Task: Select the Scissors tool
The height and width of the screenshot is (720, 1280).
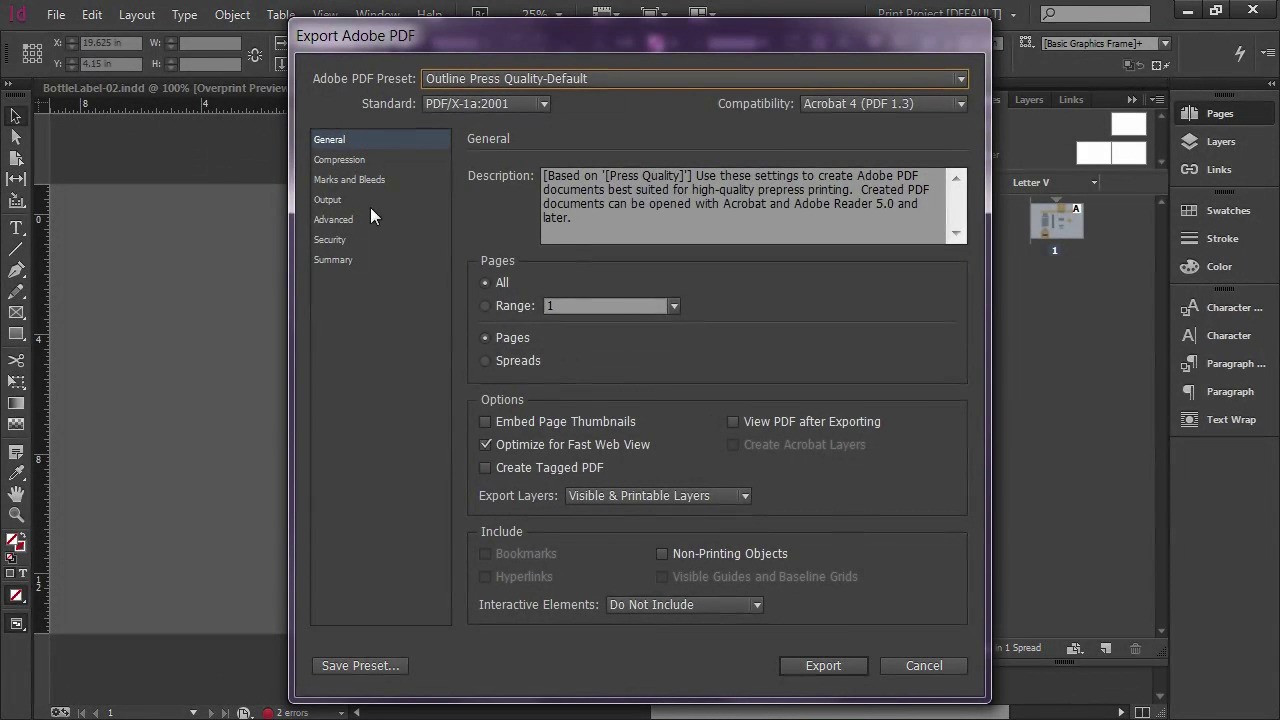Action: [x=16, y=360]
